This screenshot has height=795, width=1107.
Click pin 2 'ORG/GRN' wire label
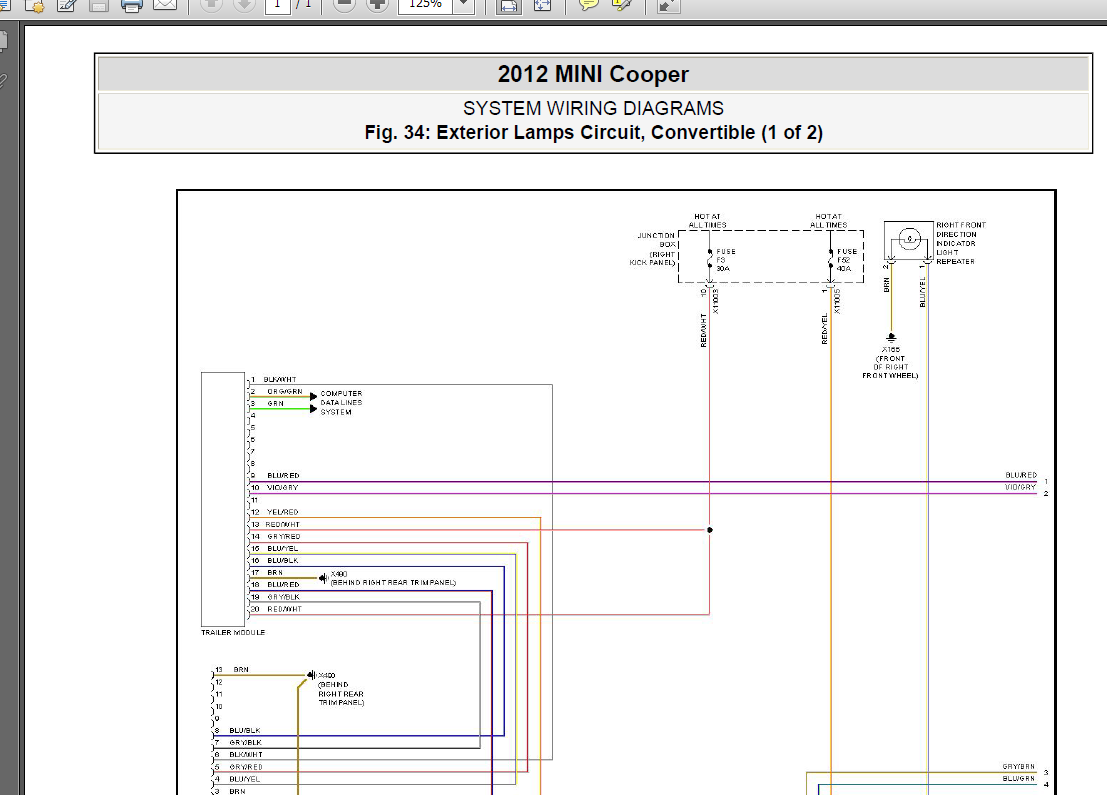pos(285,391)
